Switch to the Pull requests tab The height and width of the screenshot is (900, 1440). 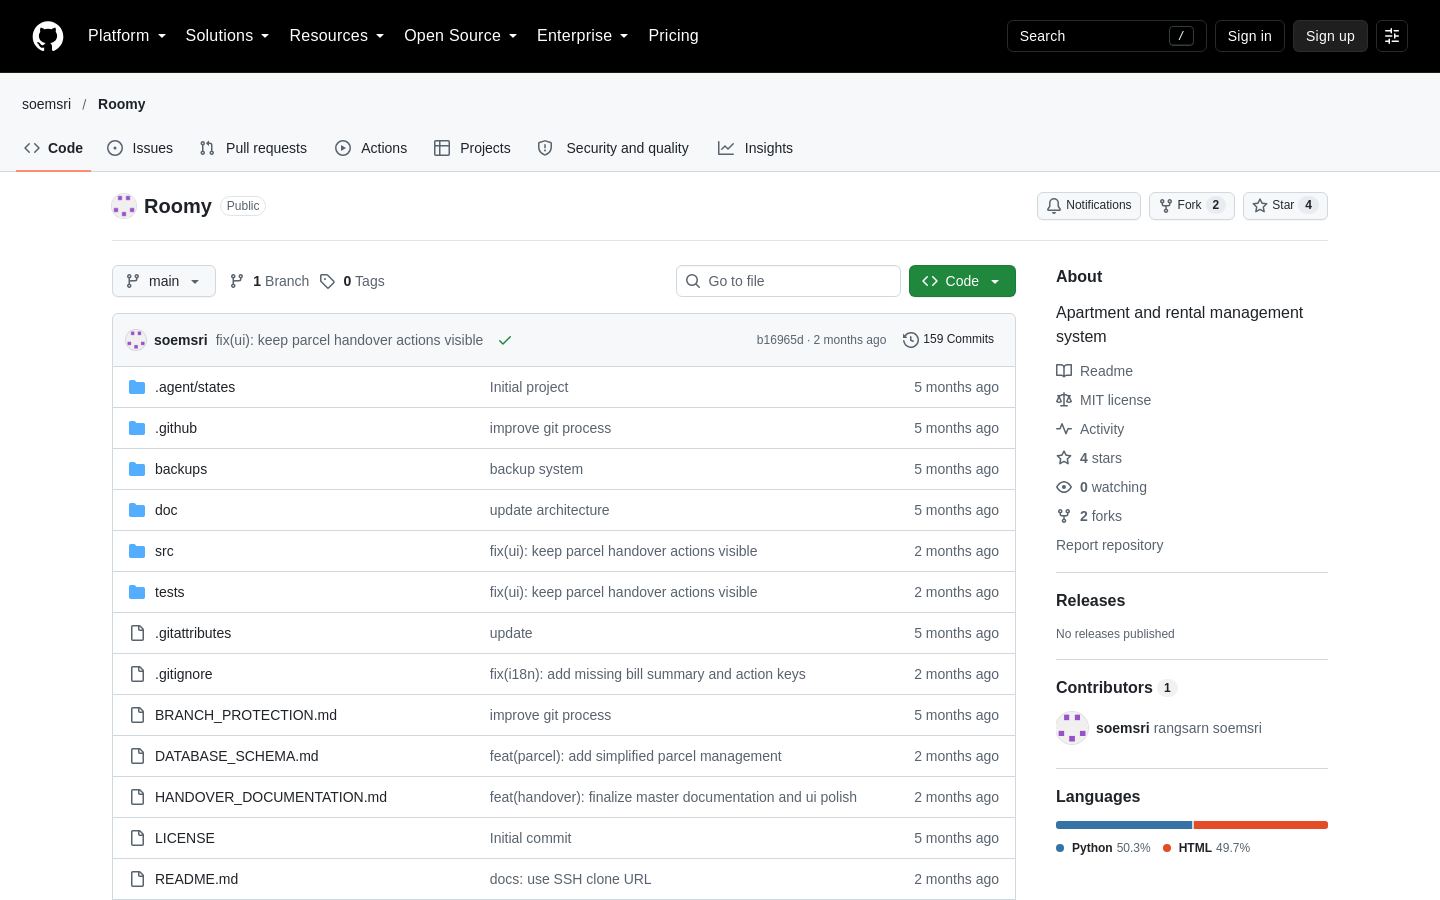(x=253, y=148)
